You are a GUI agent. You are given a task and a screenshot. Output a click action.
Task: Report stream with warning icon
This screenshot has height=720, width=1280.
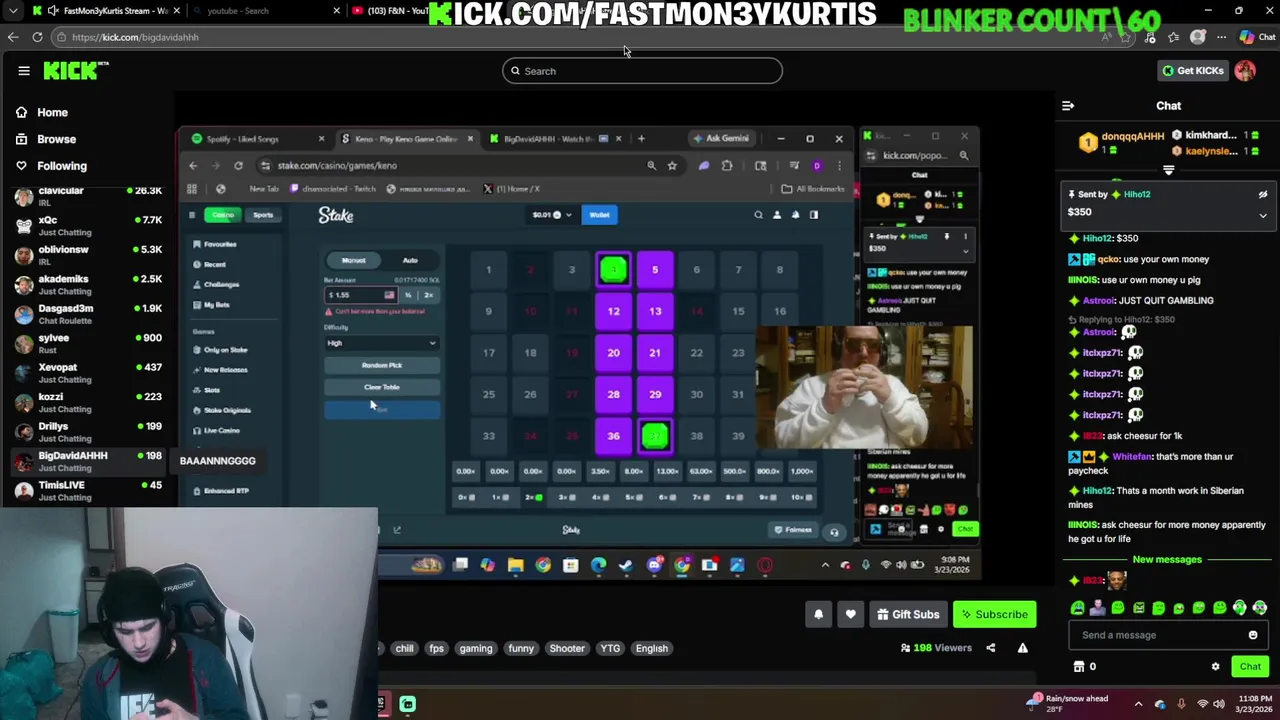click(x=1023, y=648)
